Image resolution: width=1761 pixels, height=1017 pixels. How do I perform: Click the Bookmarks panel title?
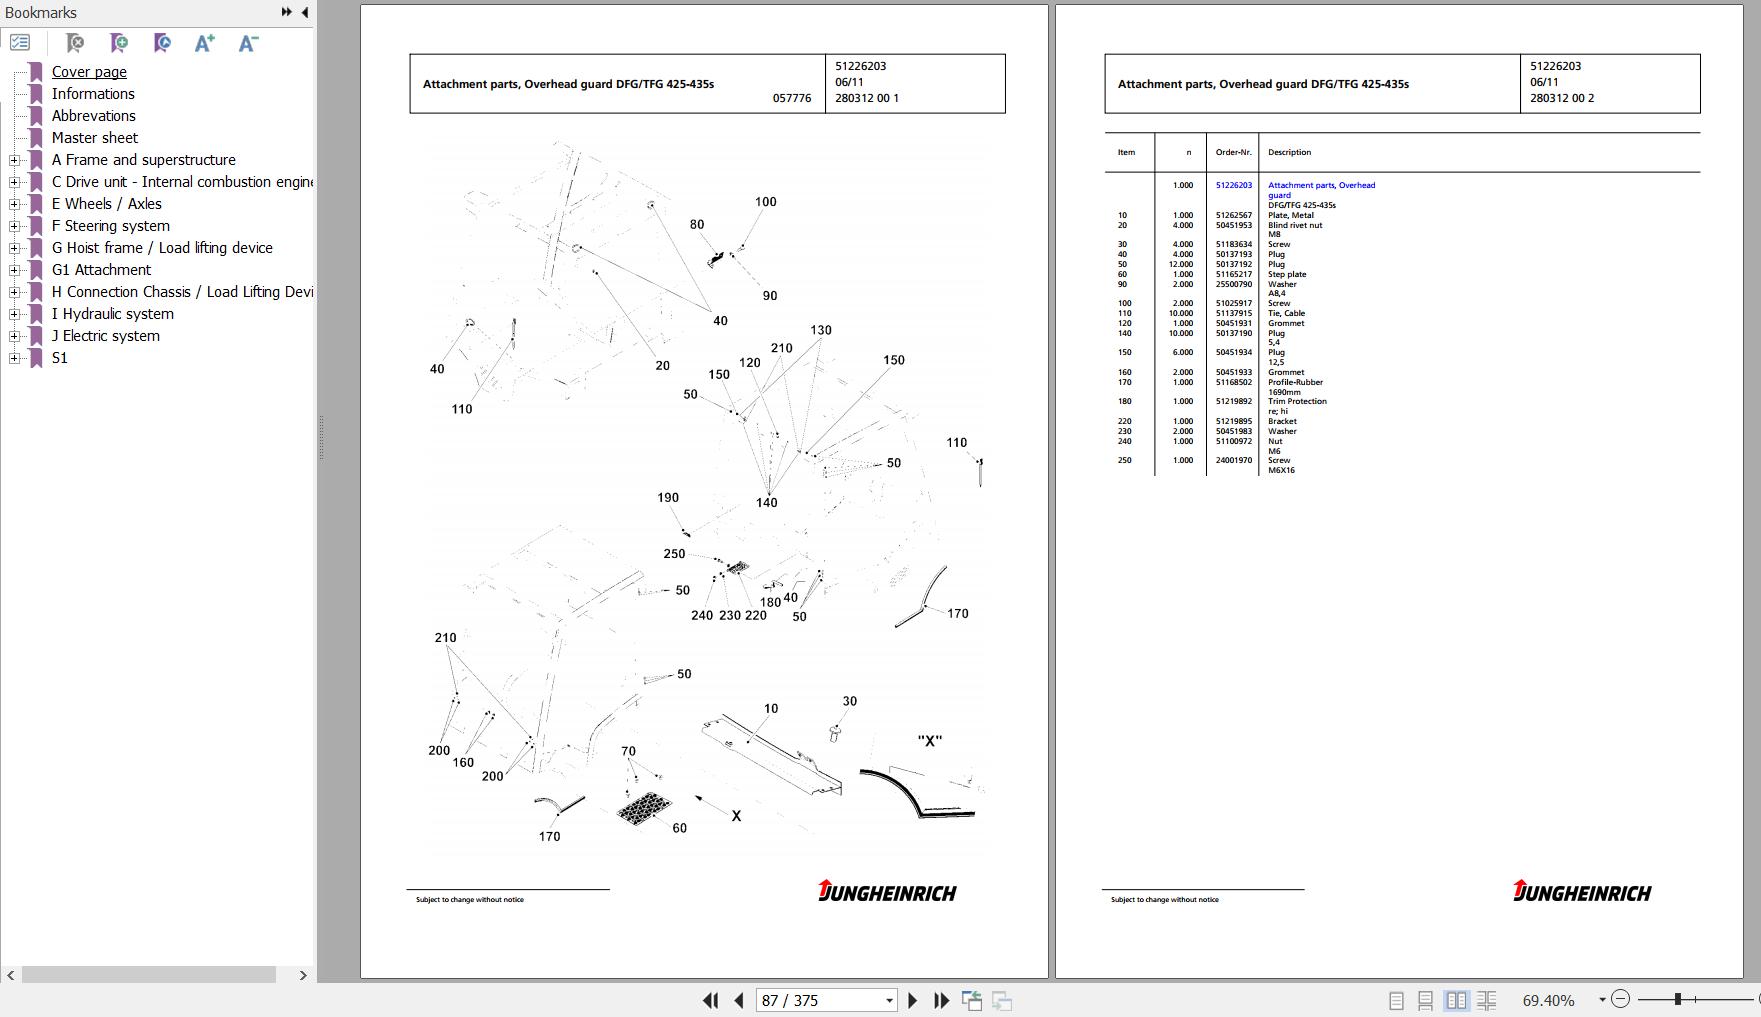(41, 12)
